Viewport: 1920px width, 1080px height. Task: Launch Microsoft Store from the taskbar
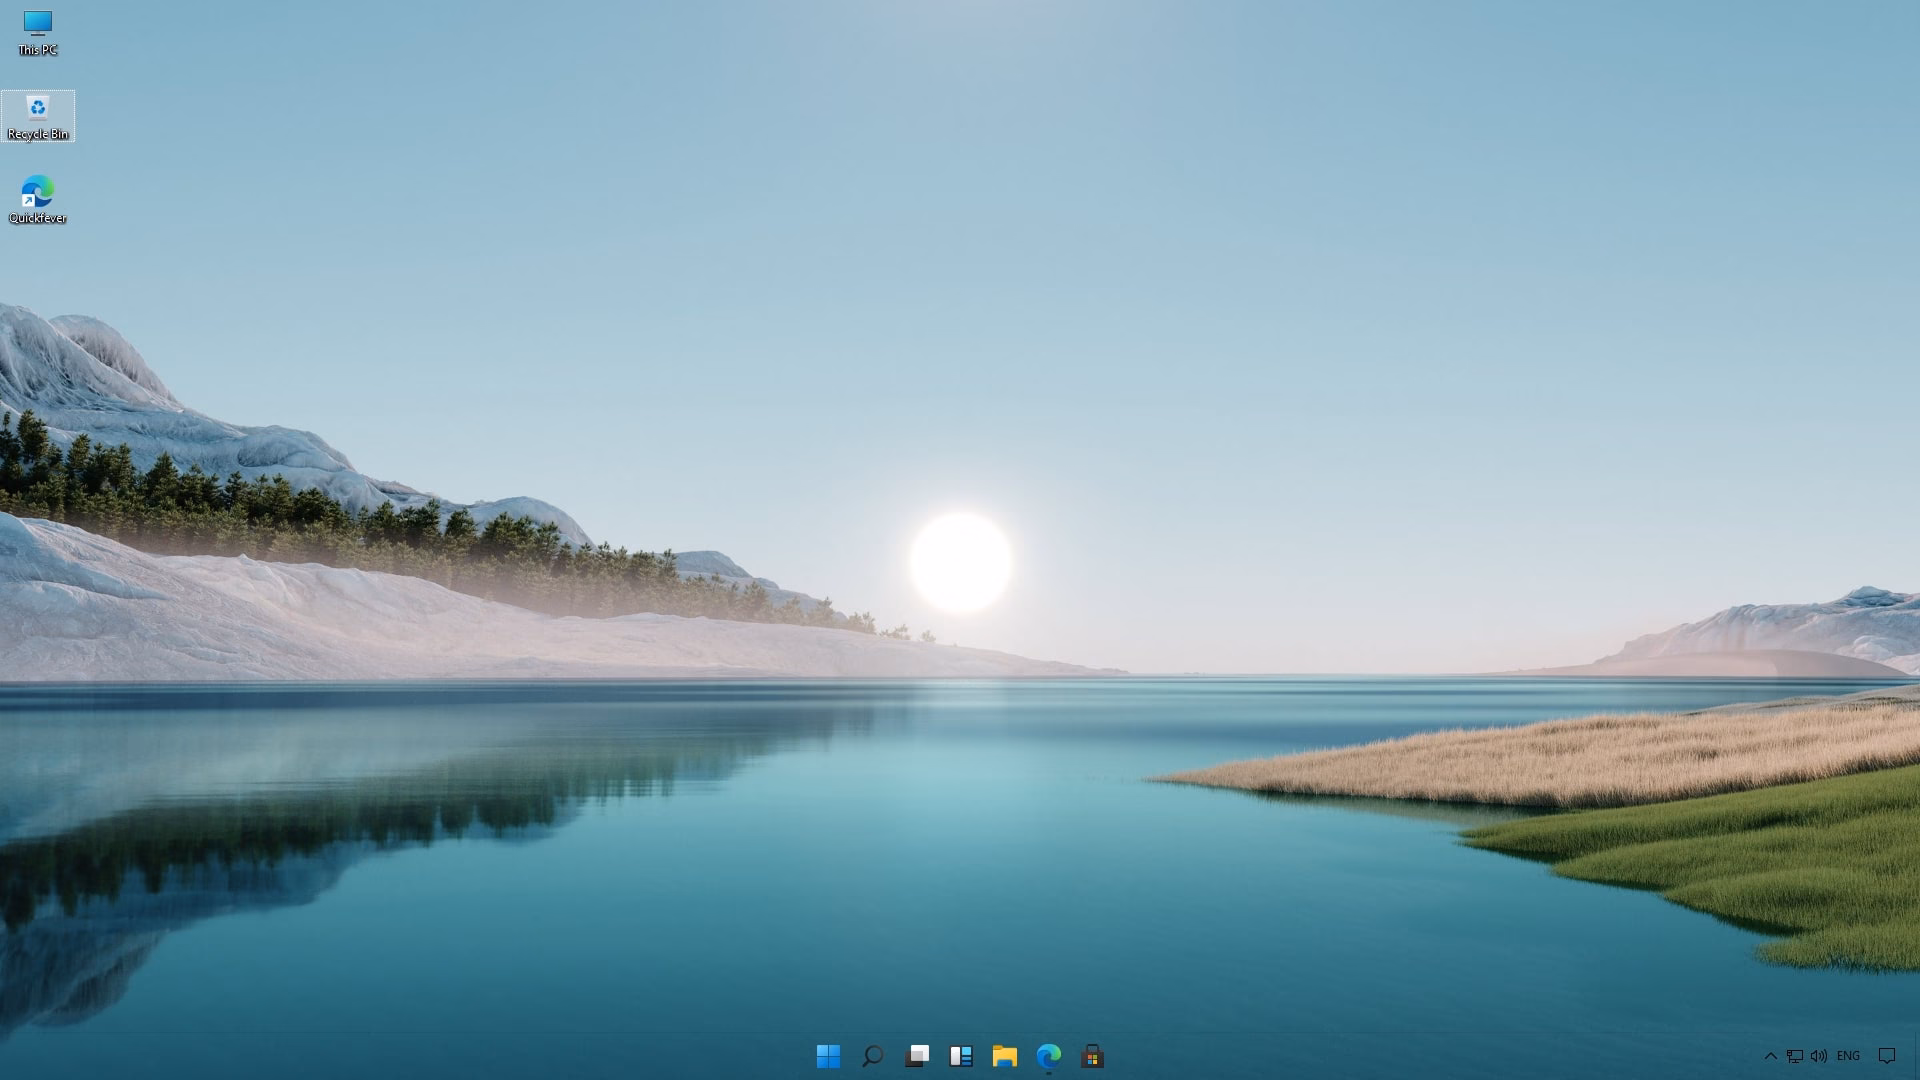pyautogui.click(x=1093, y=1056)
